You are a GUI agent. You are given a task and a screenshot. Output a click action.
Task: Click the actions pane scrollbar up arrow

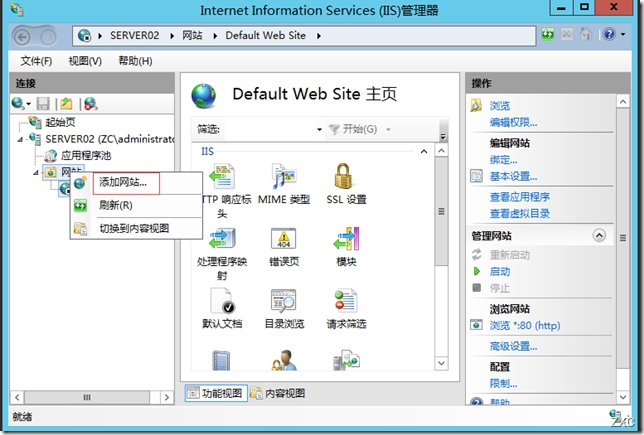(x=623, y=101)
